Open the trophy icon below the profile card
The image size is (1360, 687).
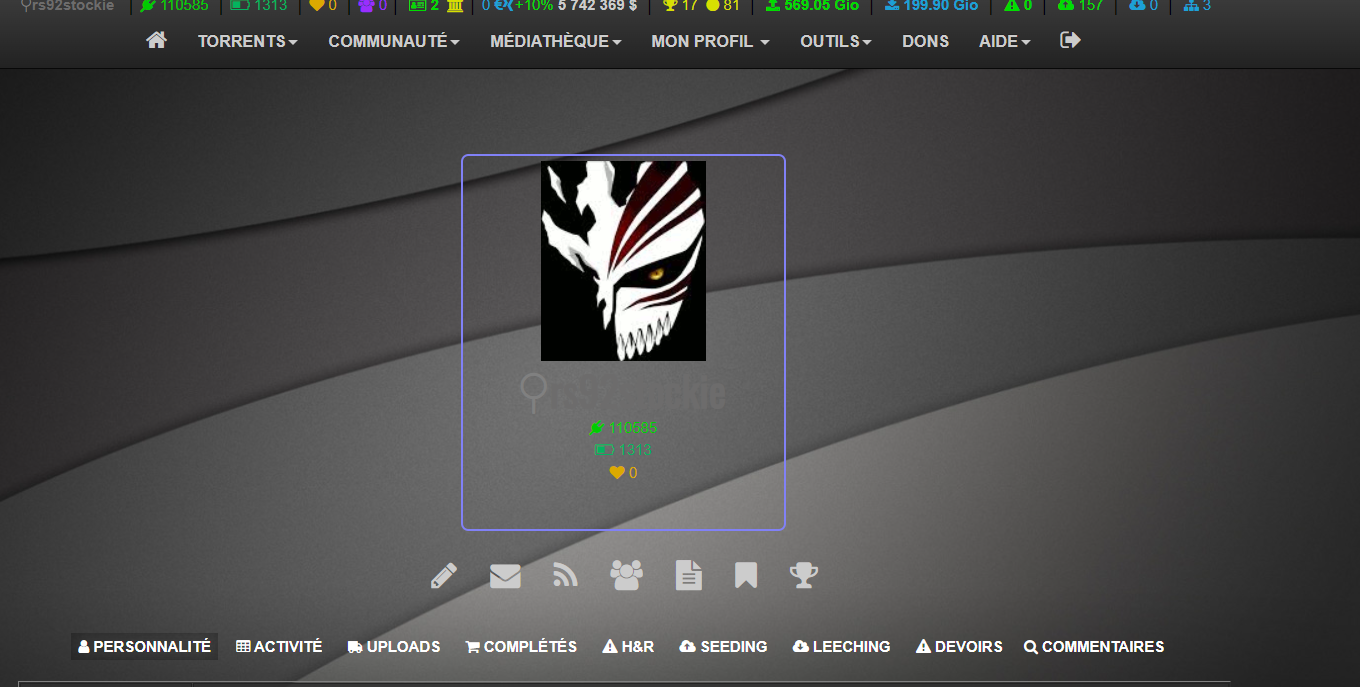pos(804,575)
